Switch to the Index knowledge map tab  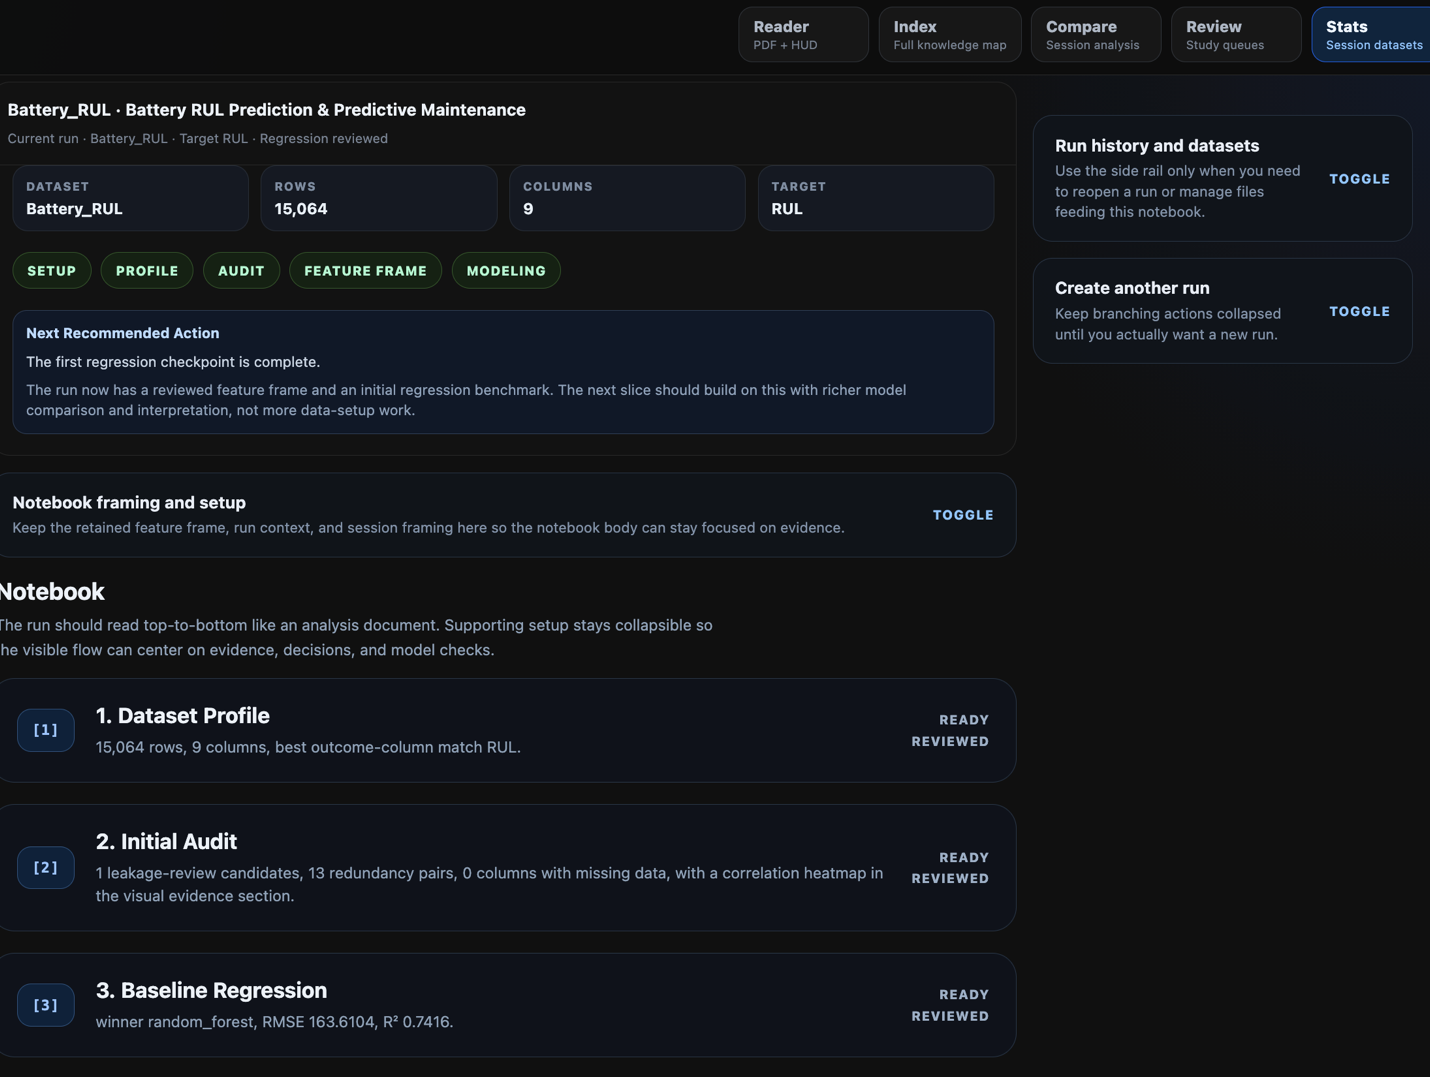(x=950, y=35)
